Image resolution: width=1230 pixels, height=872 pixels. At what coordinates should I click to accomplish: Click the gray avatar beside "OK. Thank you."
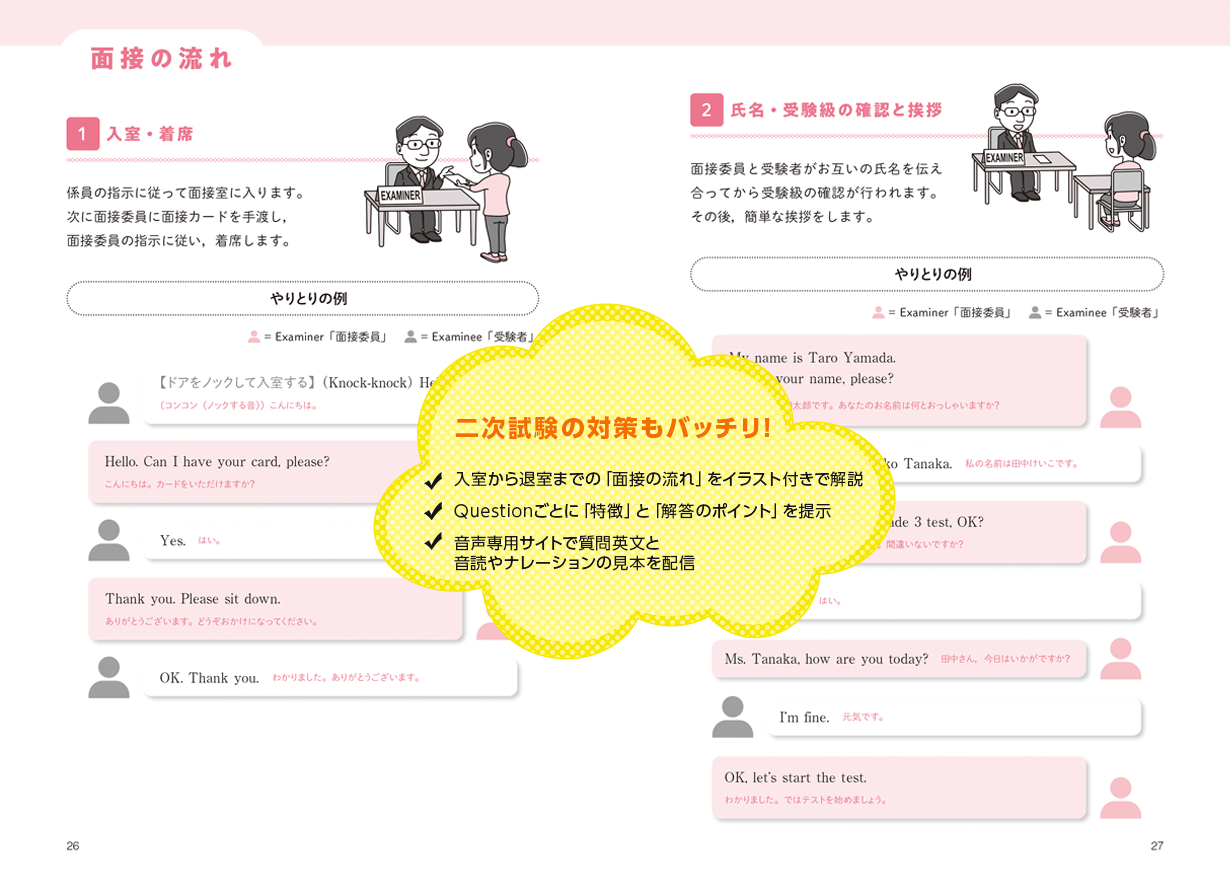point(109,677)
